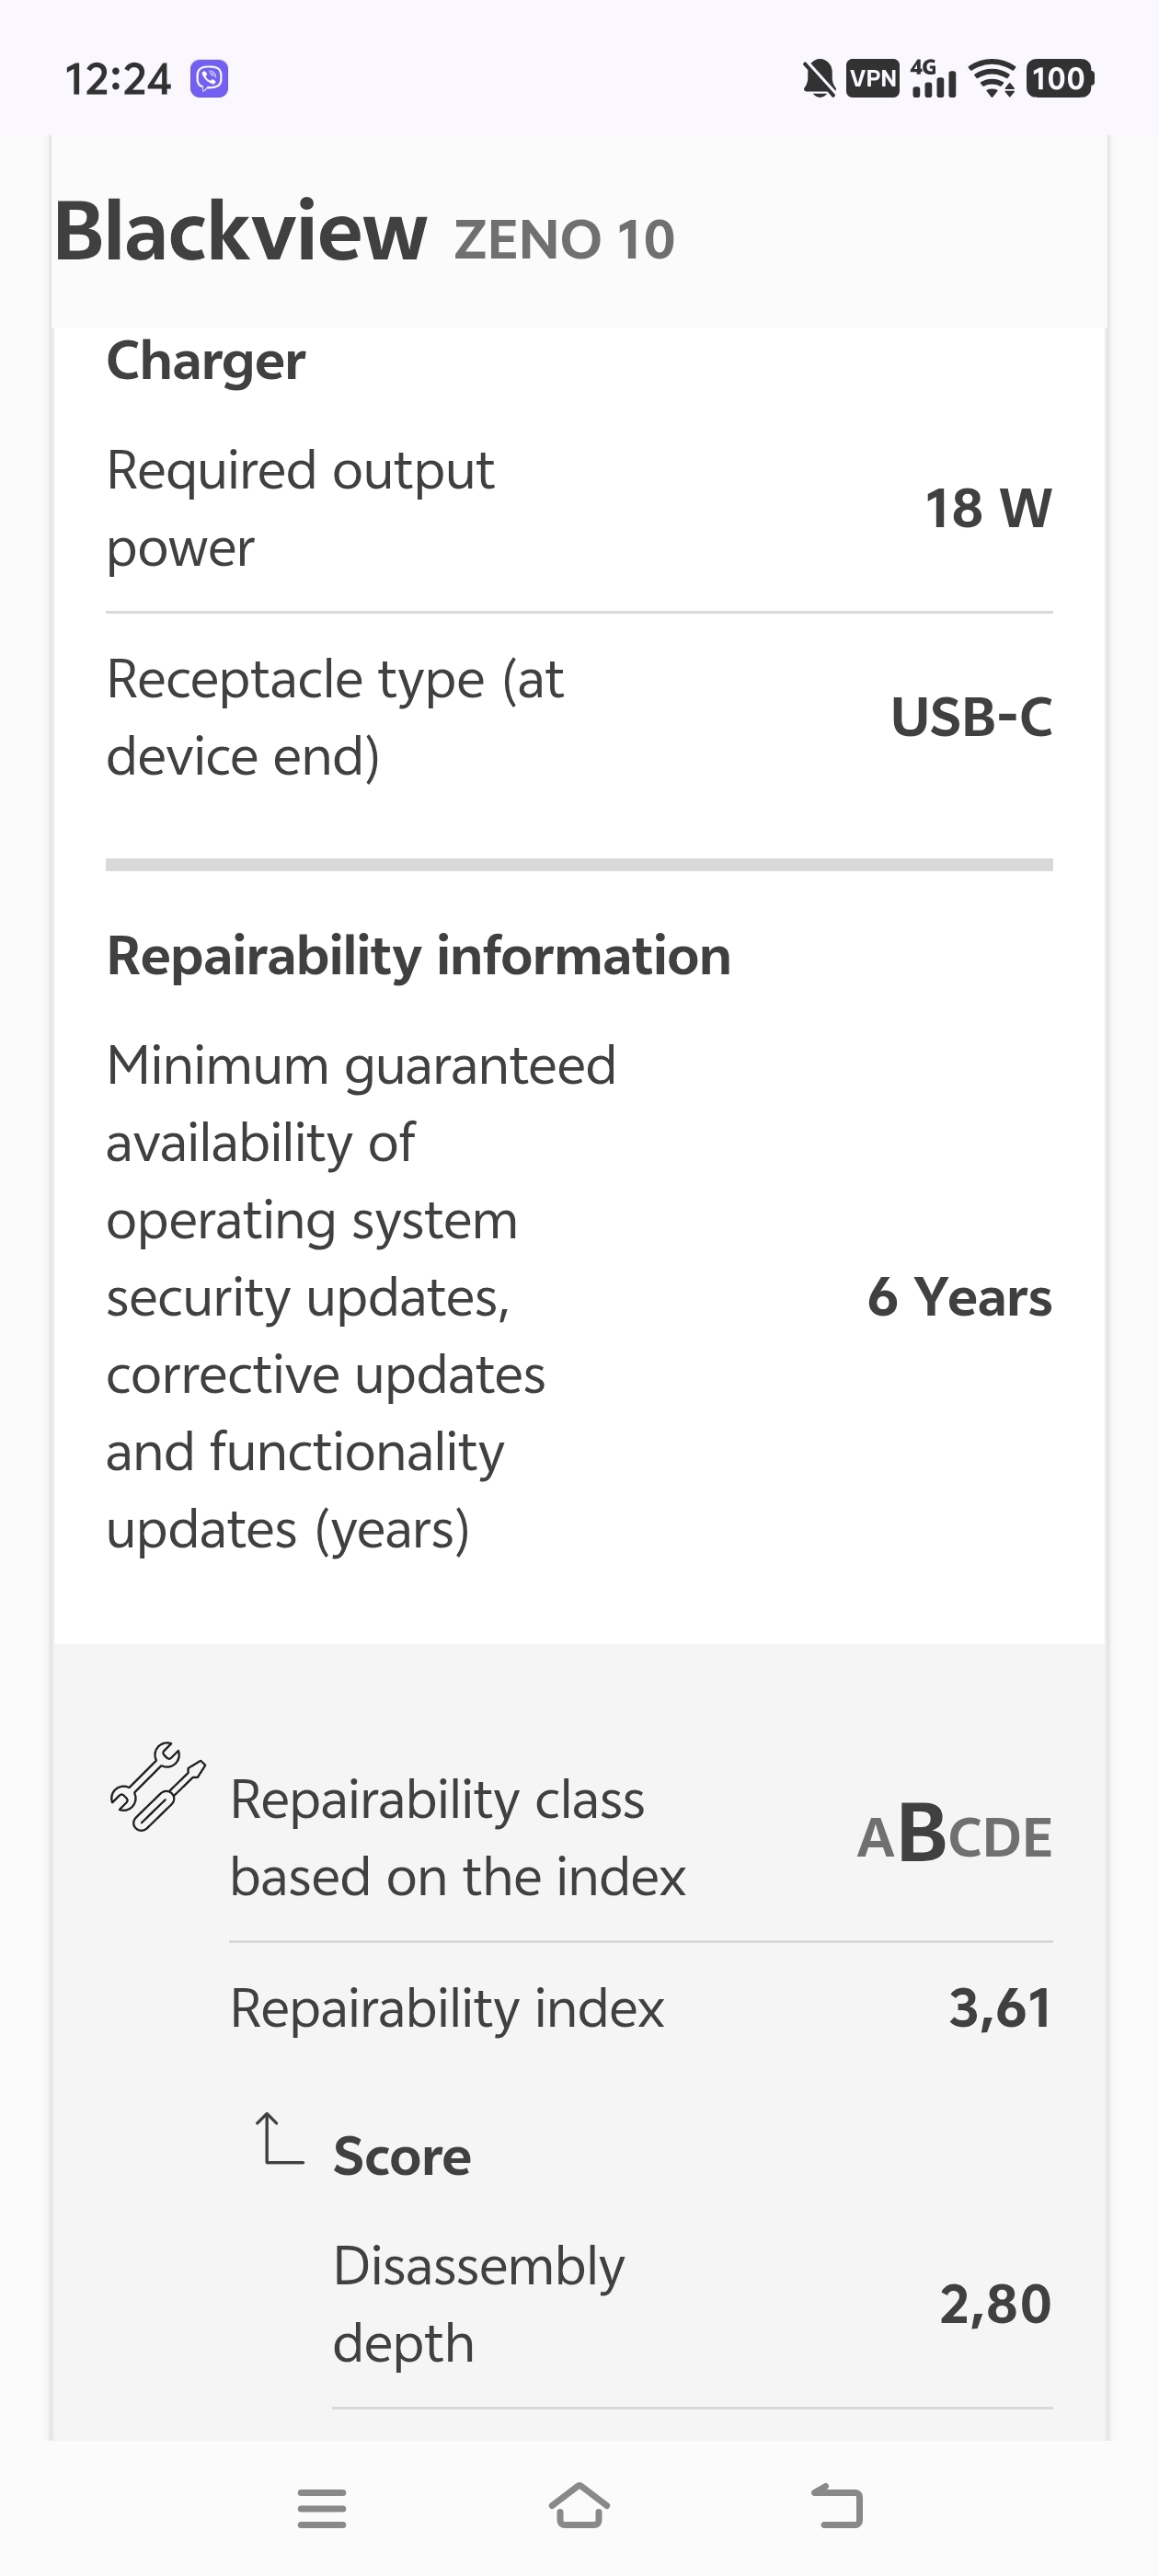Tap the ABCDE repairability class scale

[955, 1836]
